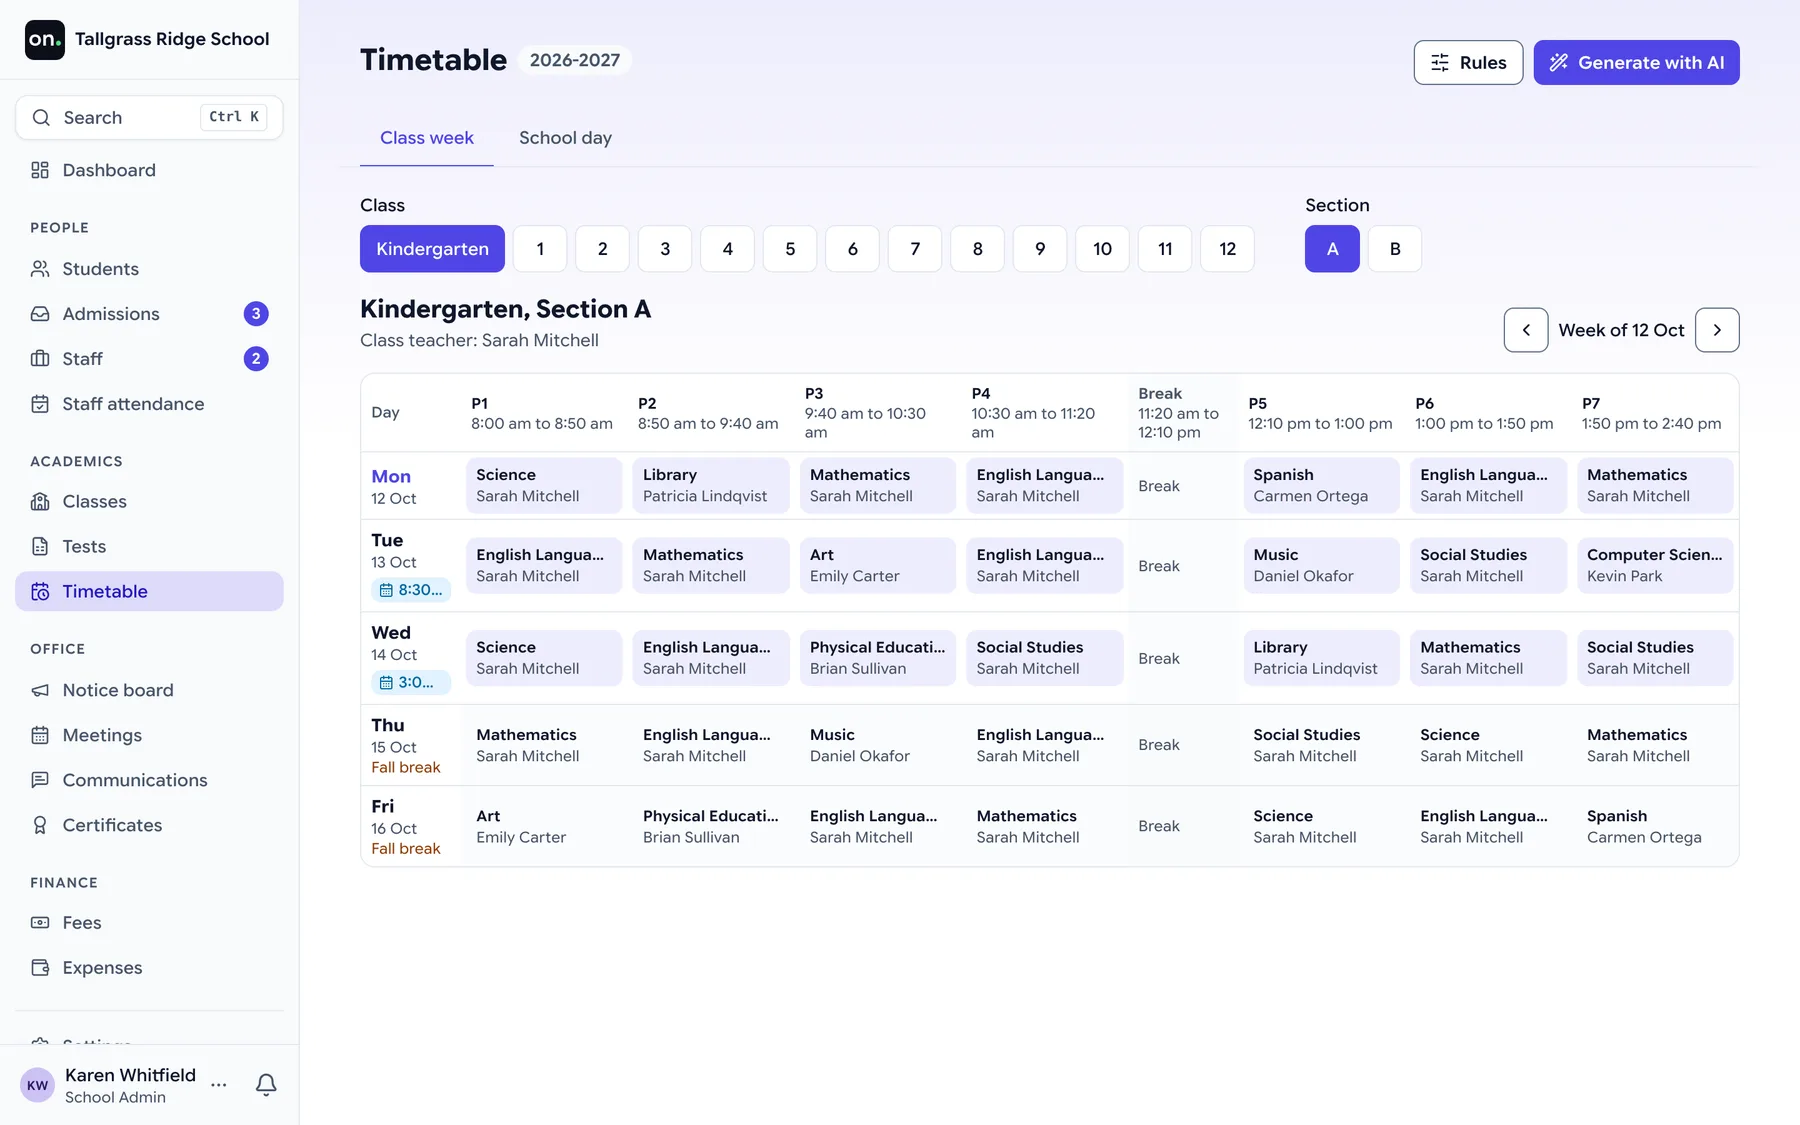1800x1125 pixels.
Task: Select class 12
Action: tap(1227, 249)
